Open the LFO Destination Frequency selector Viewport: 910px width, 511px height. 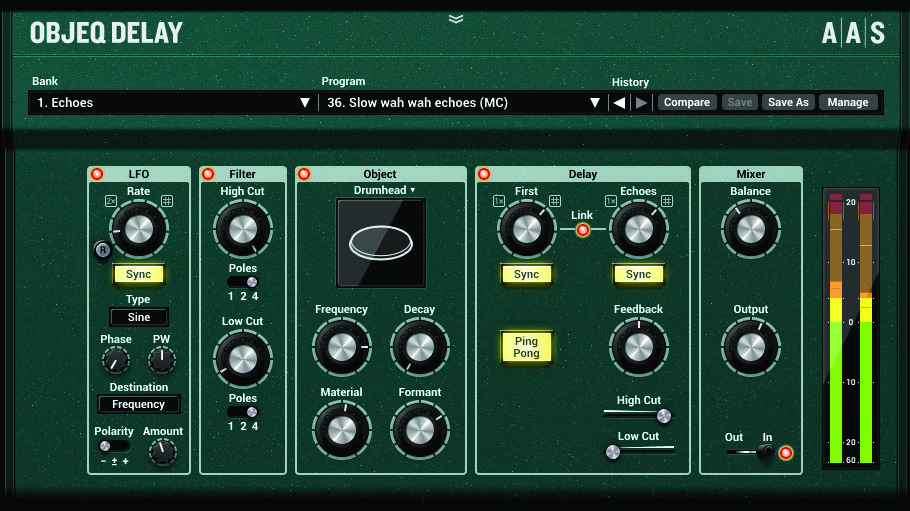pyautogui.click(x=139, y=404)
